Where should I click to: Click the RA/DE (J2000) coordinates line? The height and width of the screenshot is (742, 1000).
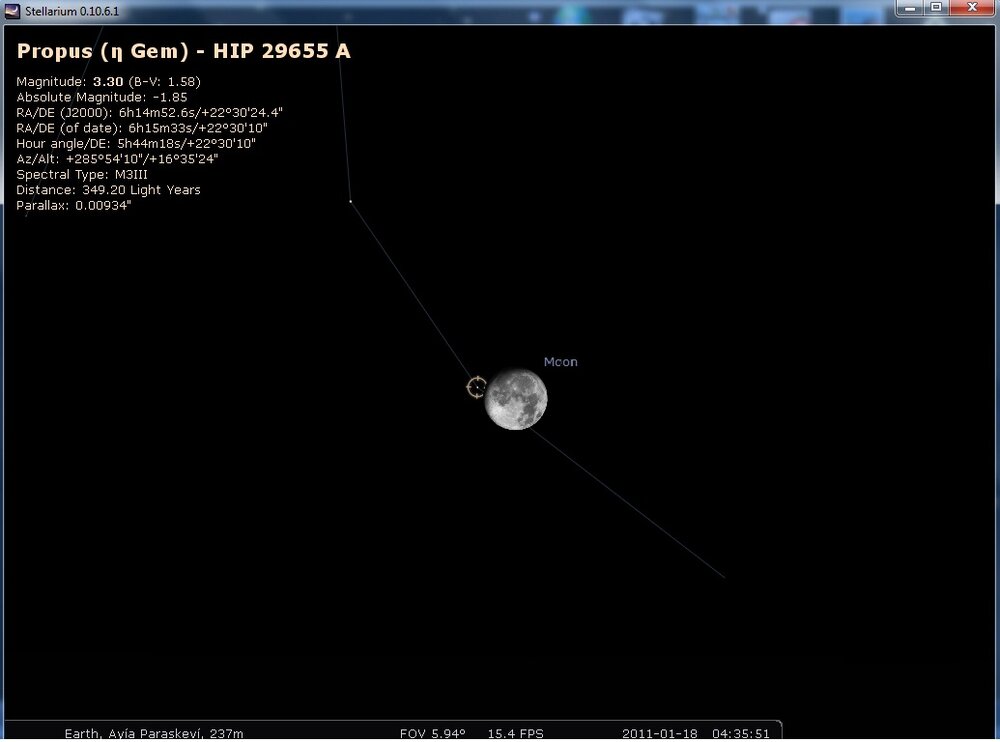[150, 113]
